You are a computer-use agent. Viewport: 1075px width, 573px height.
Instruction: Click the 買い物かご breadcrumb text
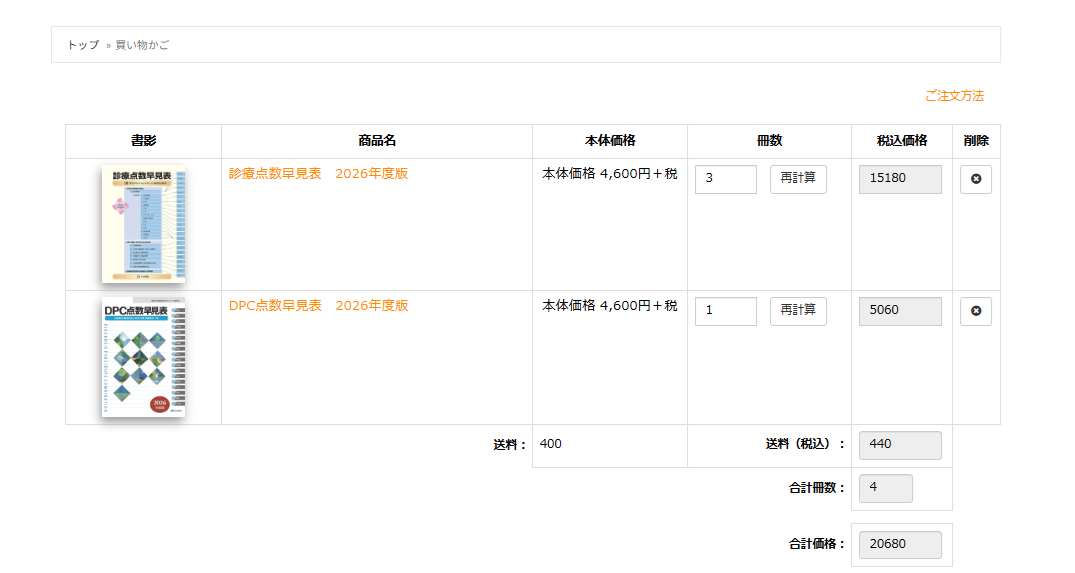[142, 45]
